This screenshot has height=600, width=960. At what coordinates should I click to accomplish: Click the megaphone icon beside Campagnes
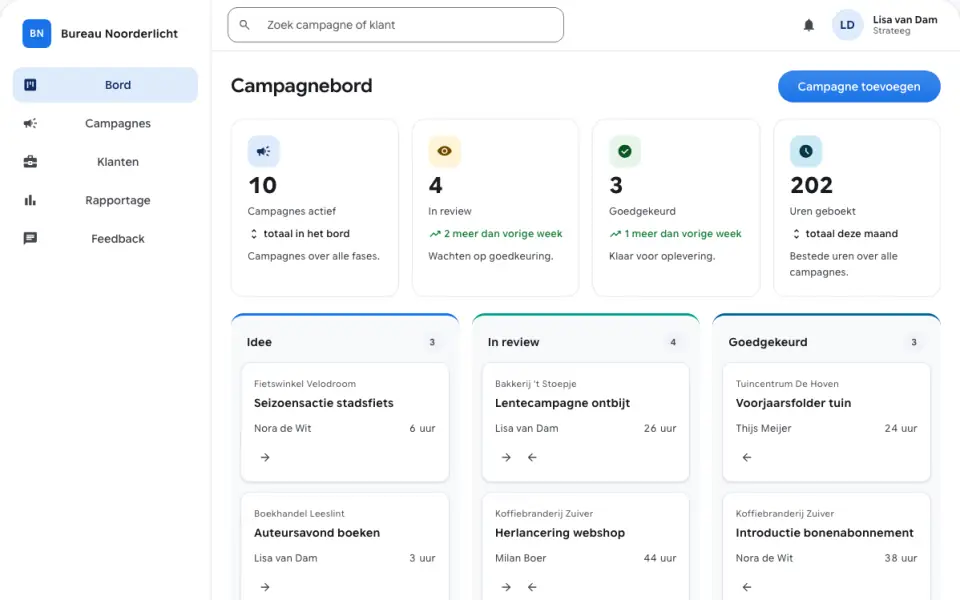pos(30,124)
